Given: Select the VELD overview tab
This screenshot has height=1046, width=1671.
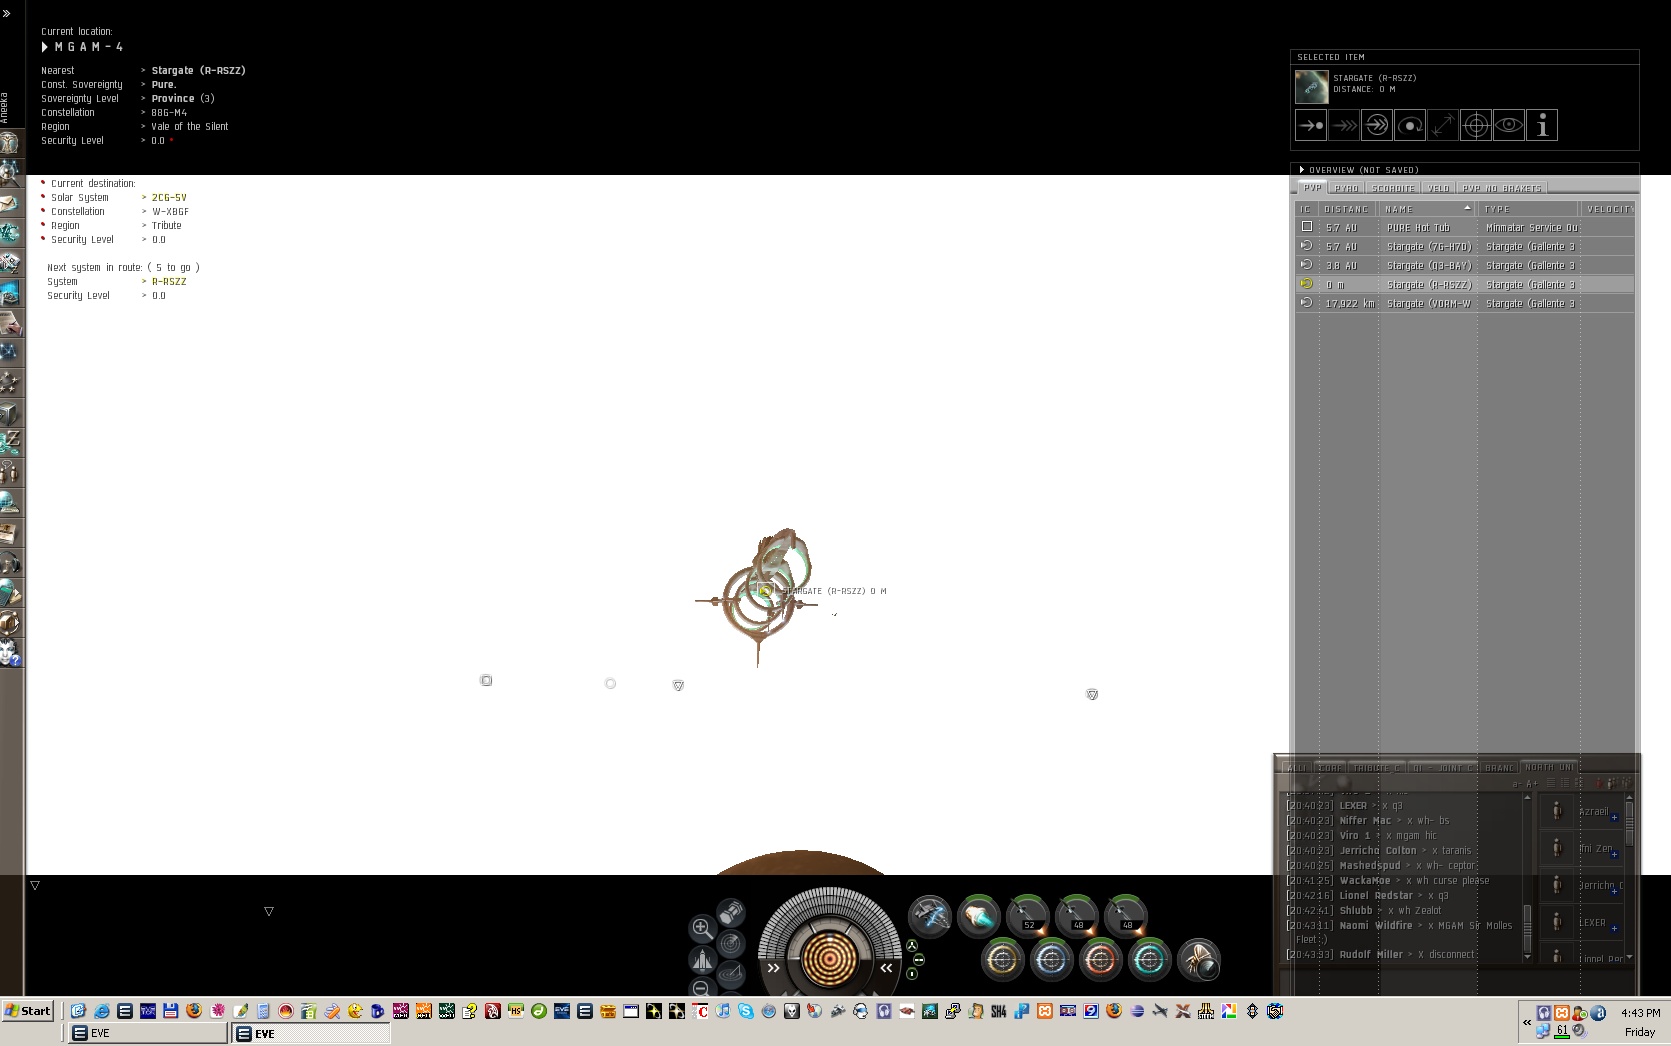Looking at the screenshot, I should click(1438, 188).
